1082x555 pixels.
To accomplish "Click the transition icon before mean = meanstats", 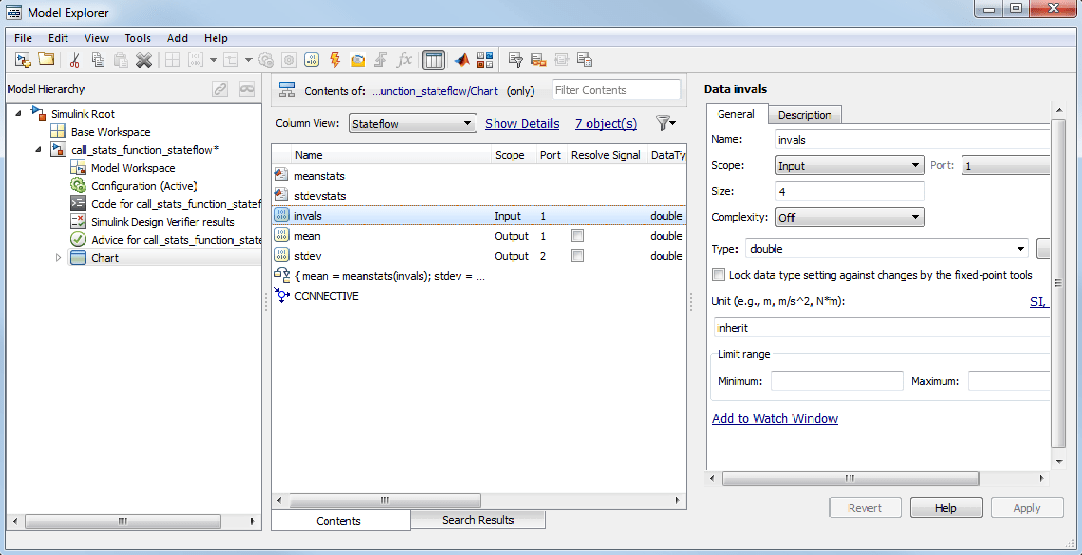I will [x=282, y=276].
